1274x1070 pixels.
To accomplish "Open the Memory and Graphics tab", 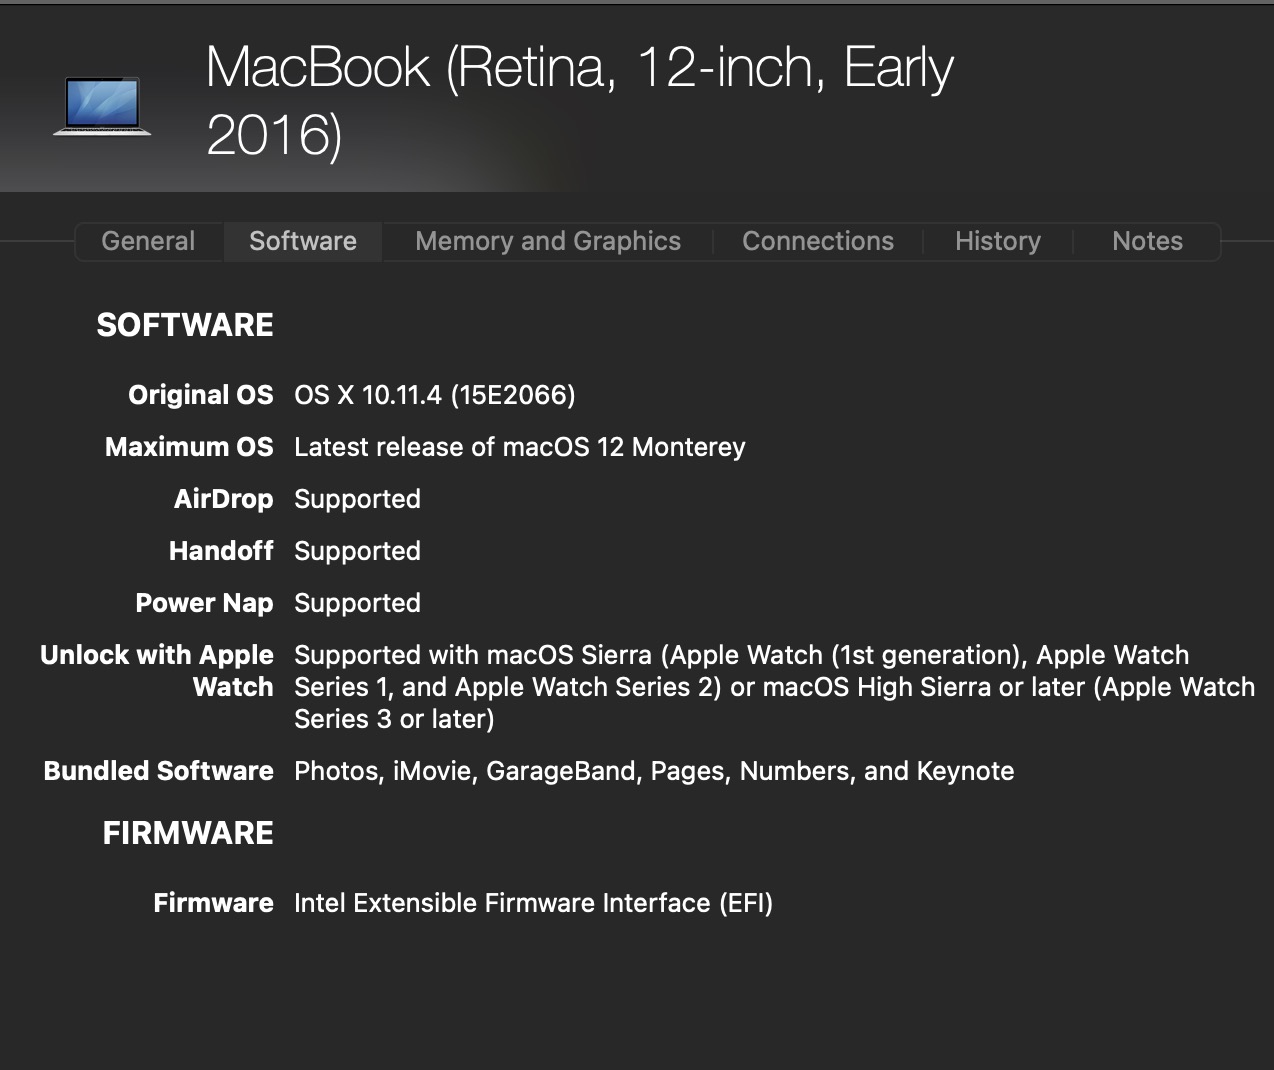I will (547, 241).
